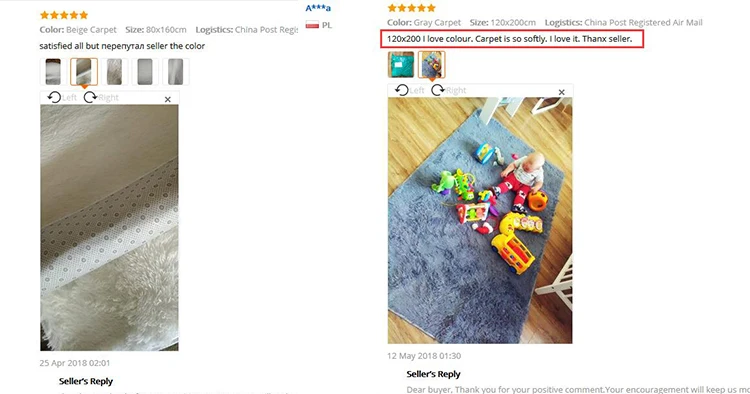Close the enlarged beige carpet photo
750x394 pixels.
167,99
